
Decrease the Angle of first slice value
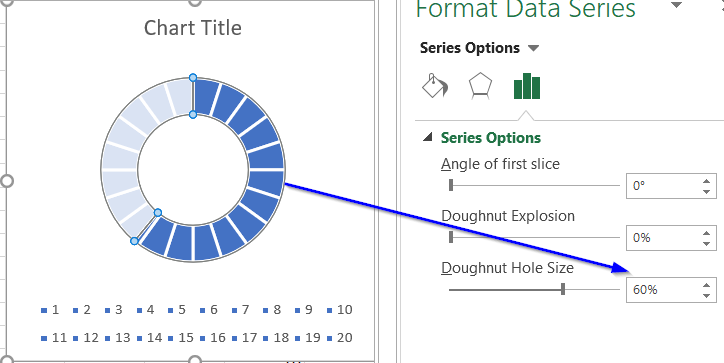[706, 192]
